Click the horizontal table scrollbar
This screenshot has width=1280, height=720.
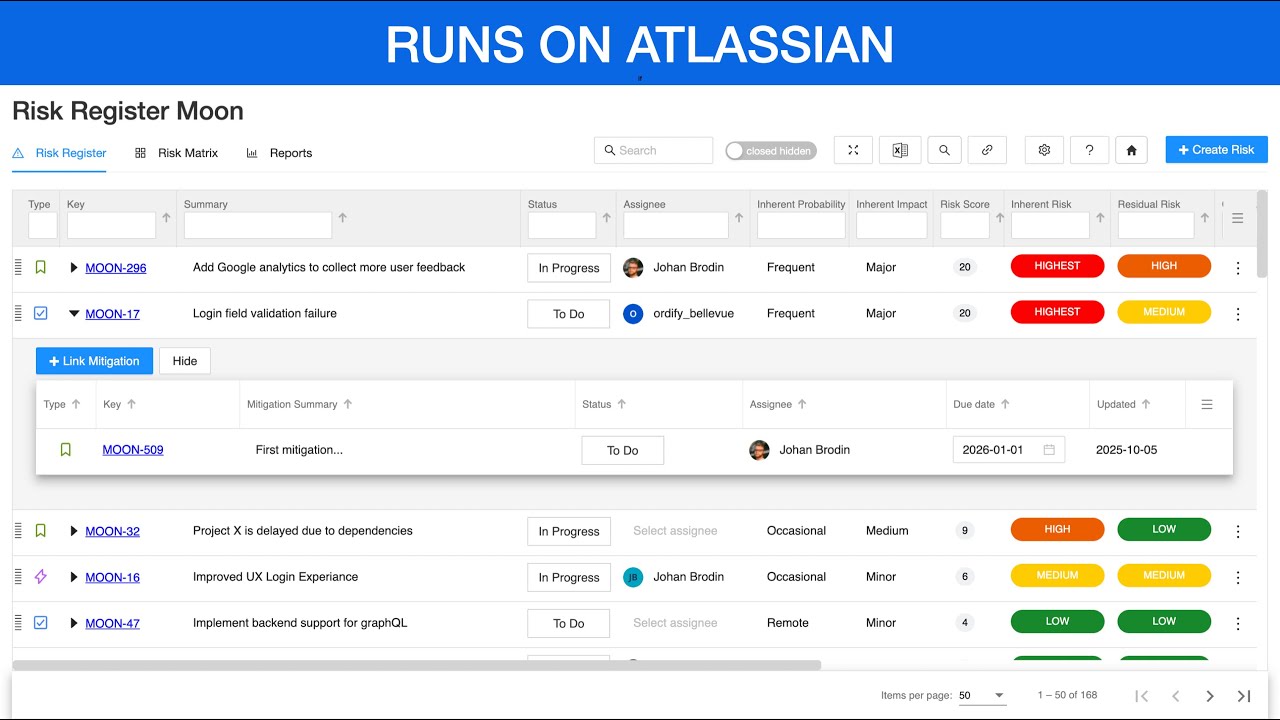click(417, 665)
